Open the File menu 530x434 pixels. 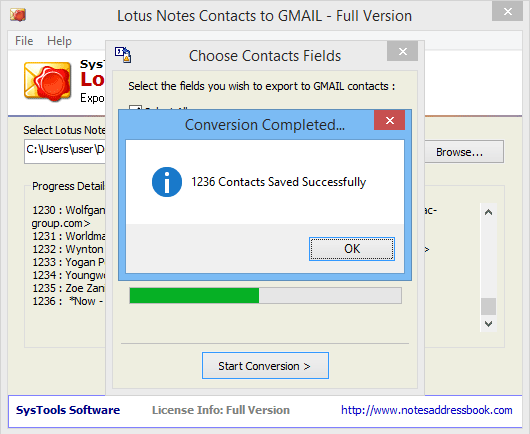click(x=24, y=41)
